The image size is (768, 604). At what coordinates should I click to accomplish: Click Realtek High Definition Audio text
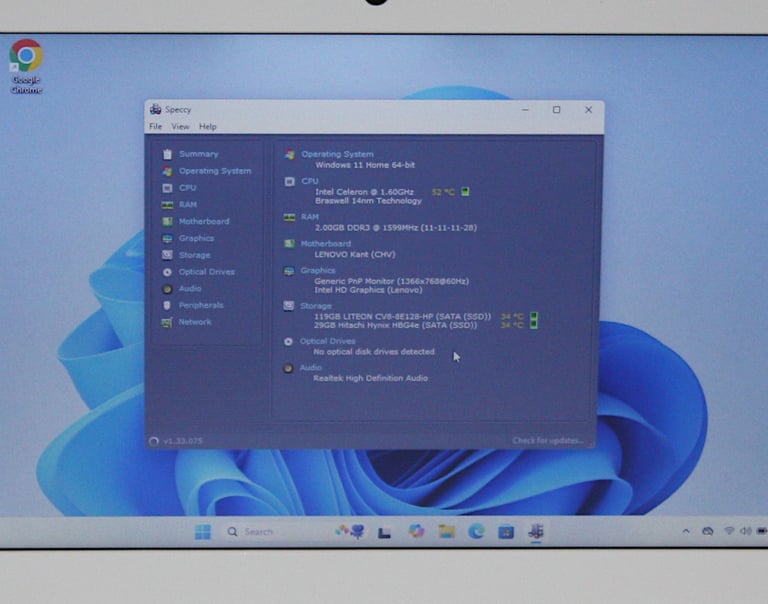[370, 378]
